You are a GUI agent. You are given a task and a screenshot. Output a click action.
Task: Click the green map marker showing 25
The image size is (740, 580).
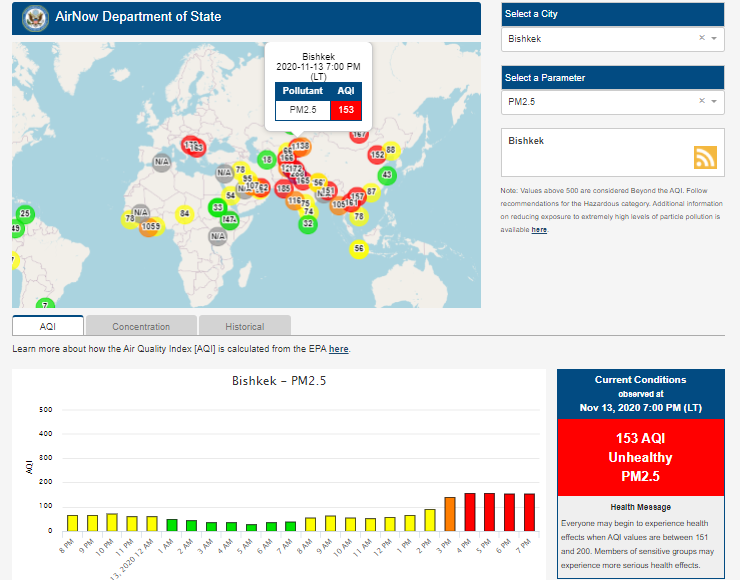click(25, 213)
